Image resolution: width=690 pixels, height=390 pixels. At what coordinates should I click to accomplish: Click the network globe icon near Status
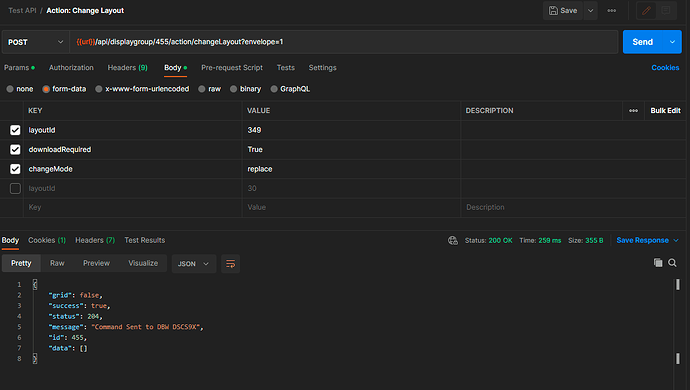point(452,240)
